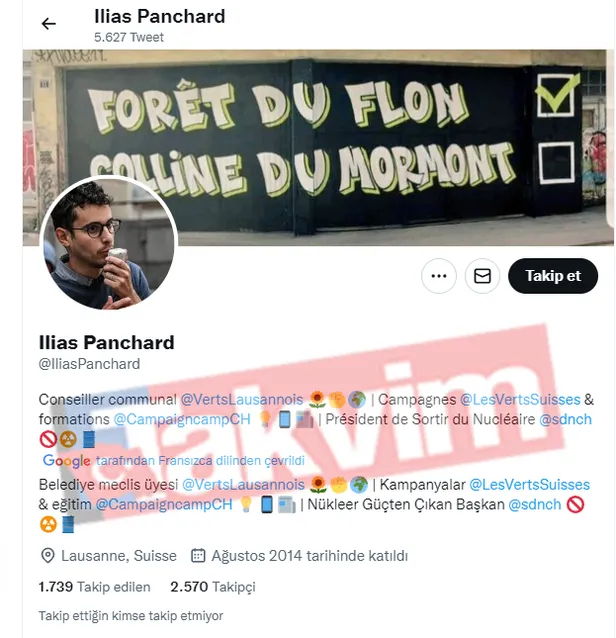Follow with the Takip et button
Image resolution: width=616 pixels, height=638 pixels.
tap(553, 276)
